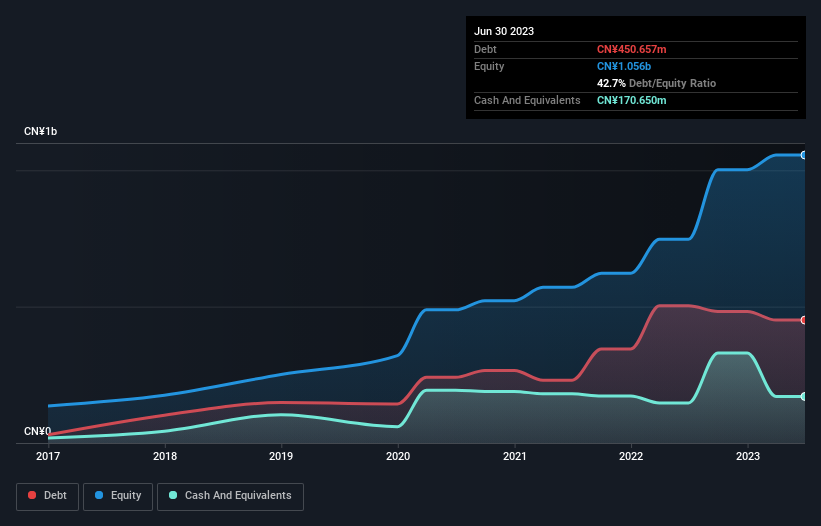Click the 2019 x-axis label

[281, 456]
